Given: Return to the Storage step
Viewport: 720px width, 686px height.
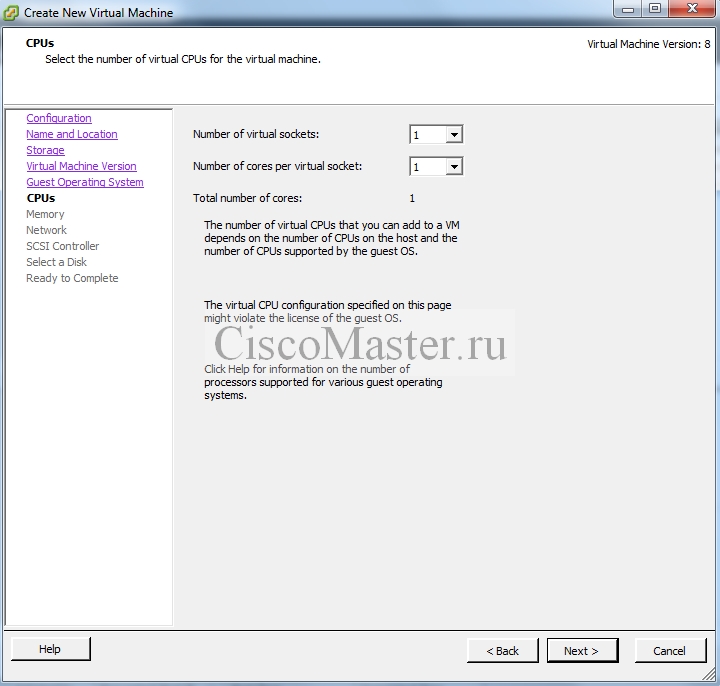Looking at the screenshot, I should tap(45, 150).
